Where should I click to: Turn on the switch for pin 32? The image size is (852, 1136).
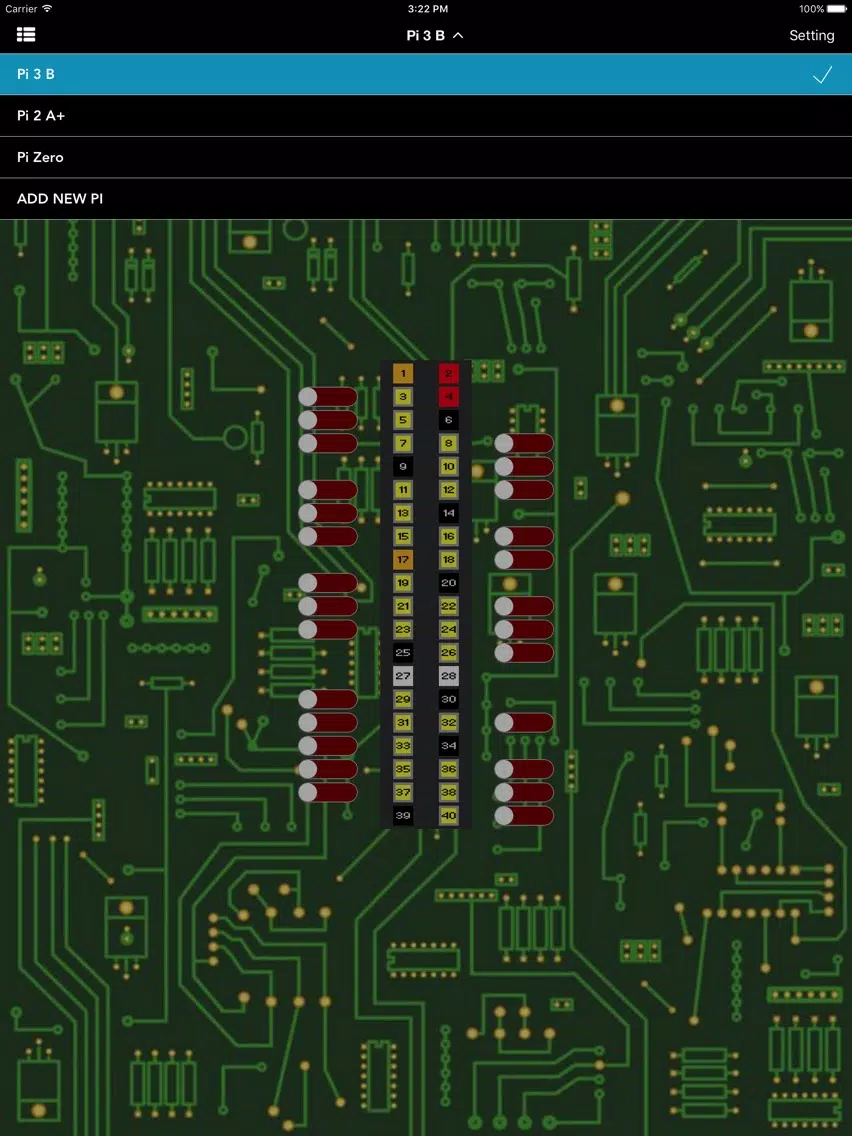(524, 722)
